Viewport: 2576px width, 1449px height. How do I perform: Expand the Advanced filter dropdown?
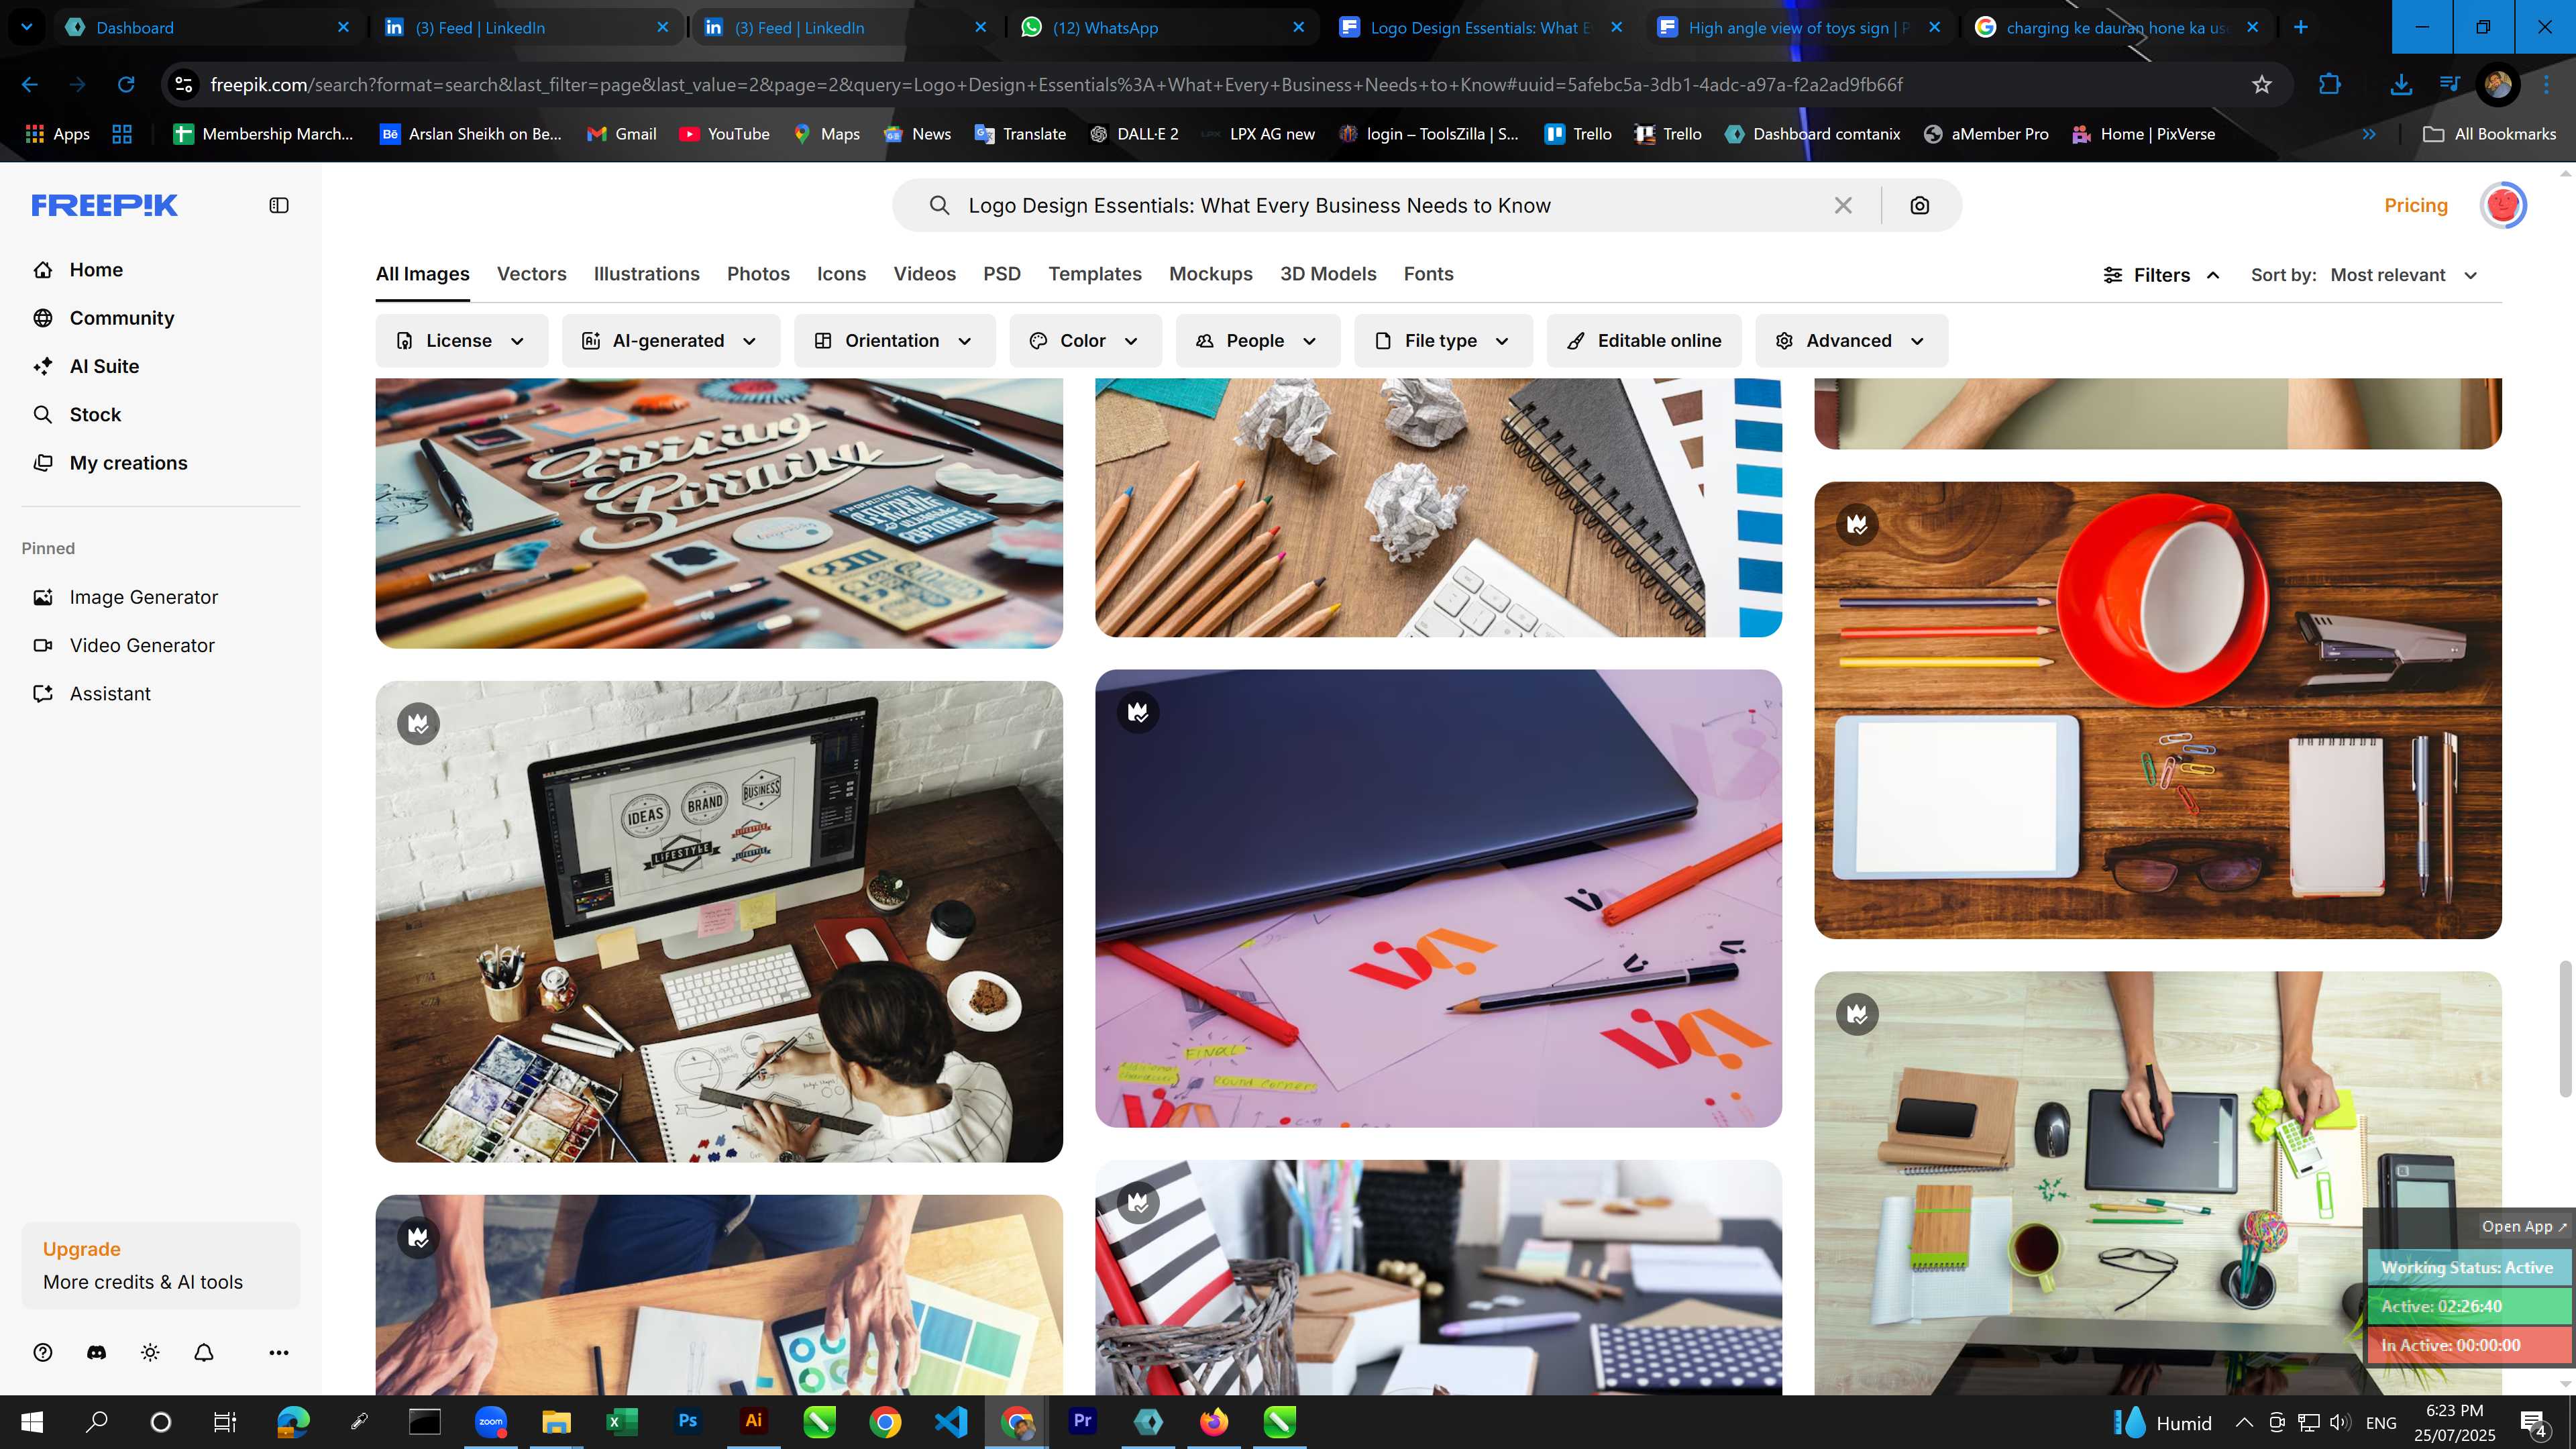pos(1851,340)
